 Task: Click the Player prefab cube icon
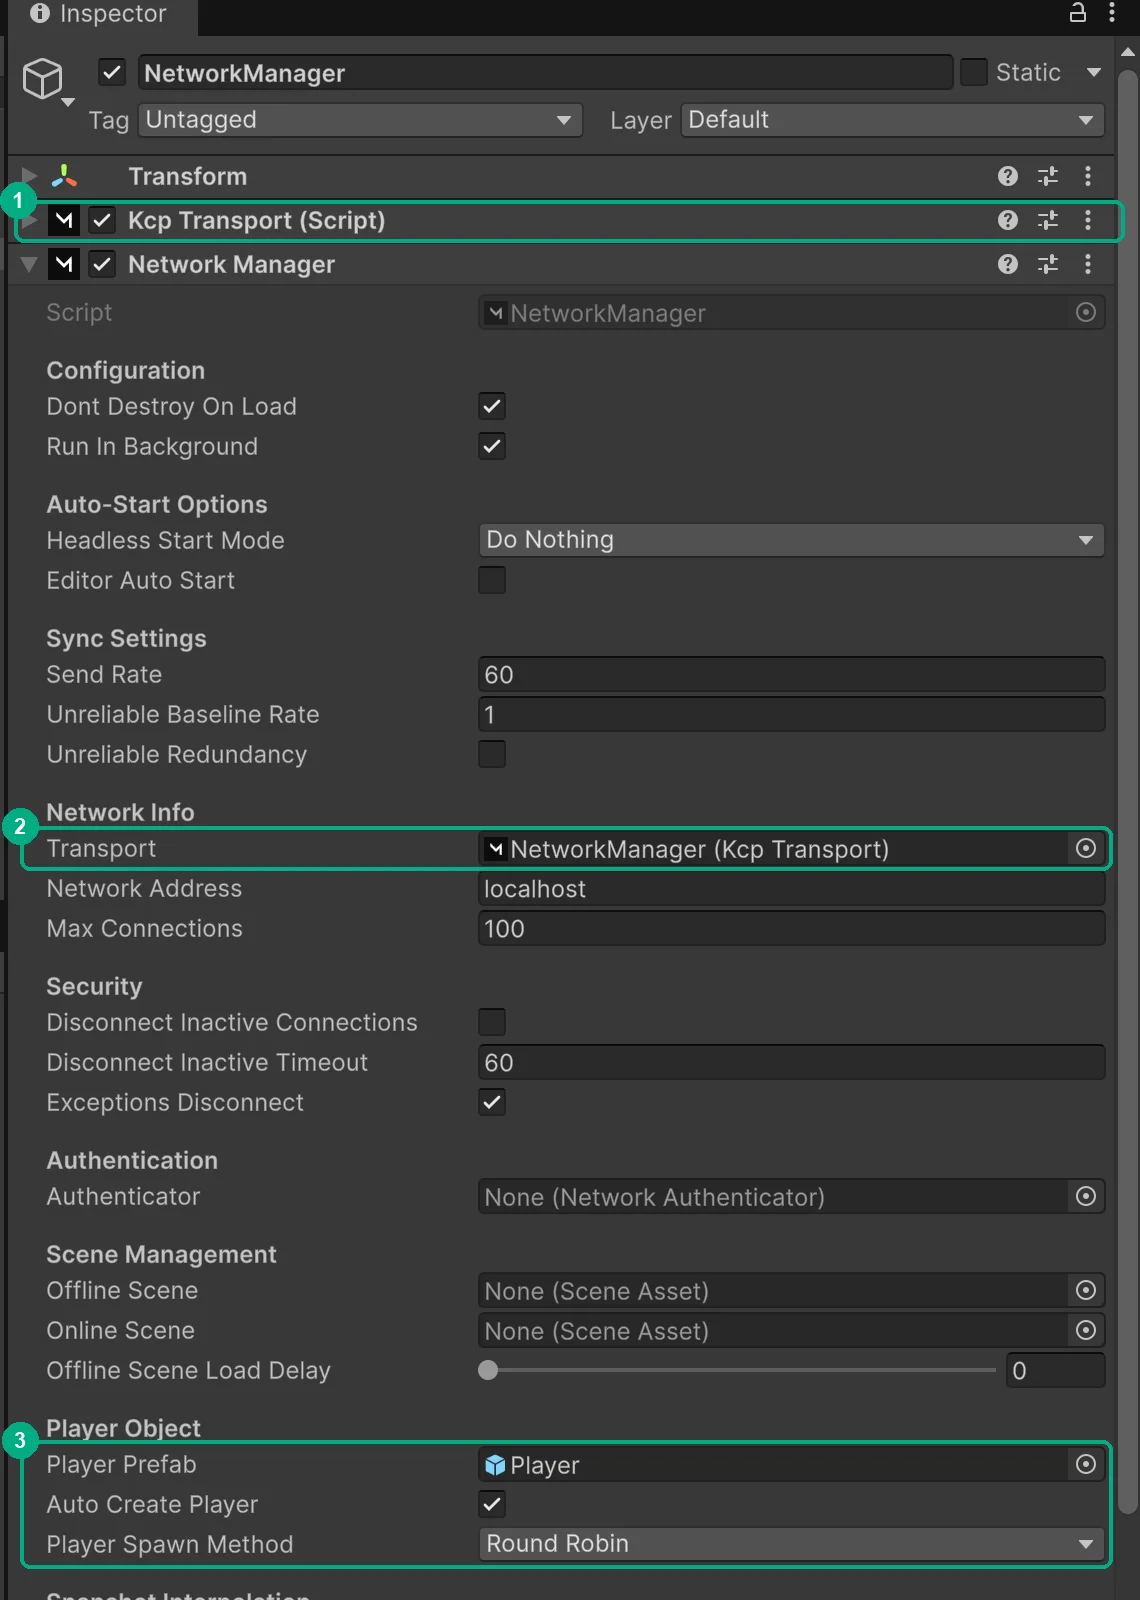pos(495,1465)
